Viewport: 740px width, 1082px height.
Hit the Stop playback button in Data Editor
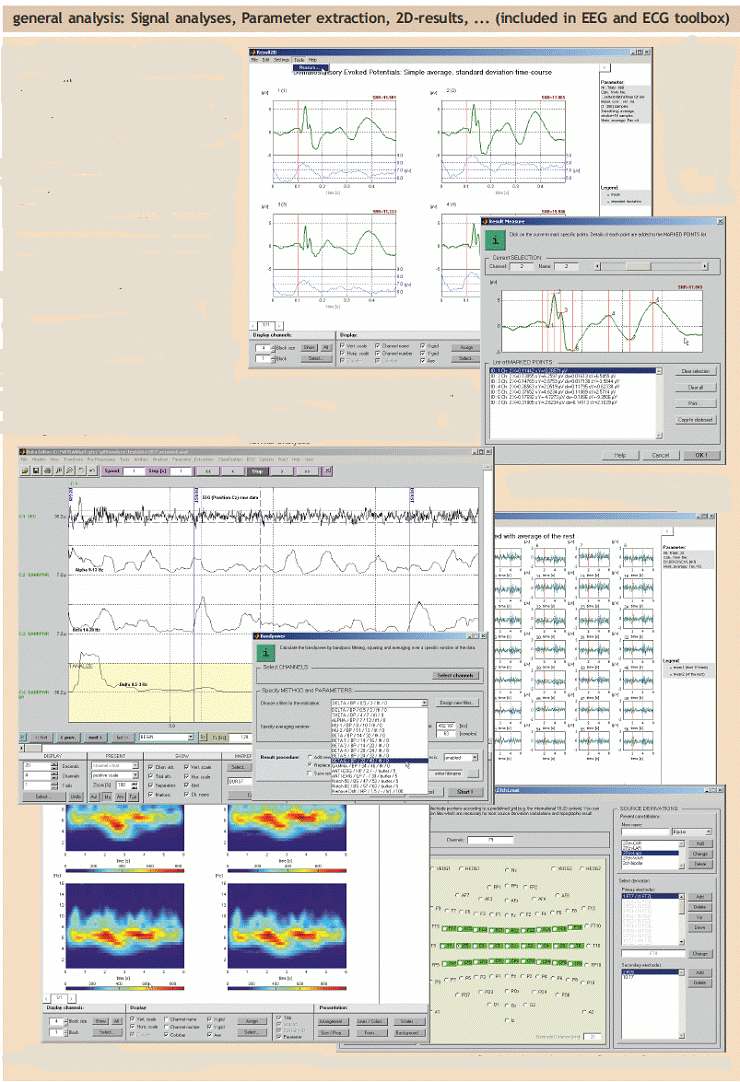(258, 471)
